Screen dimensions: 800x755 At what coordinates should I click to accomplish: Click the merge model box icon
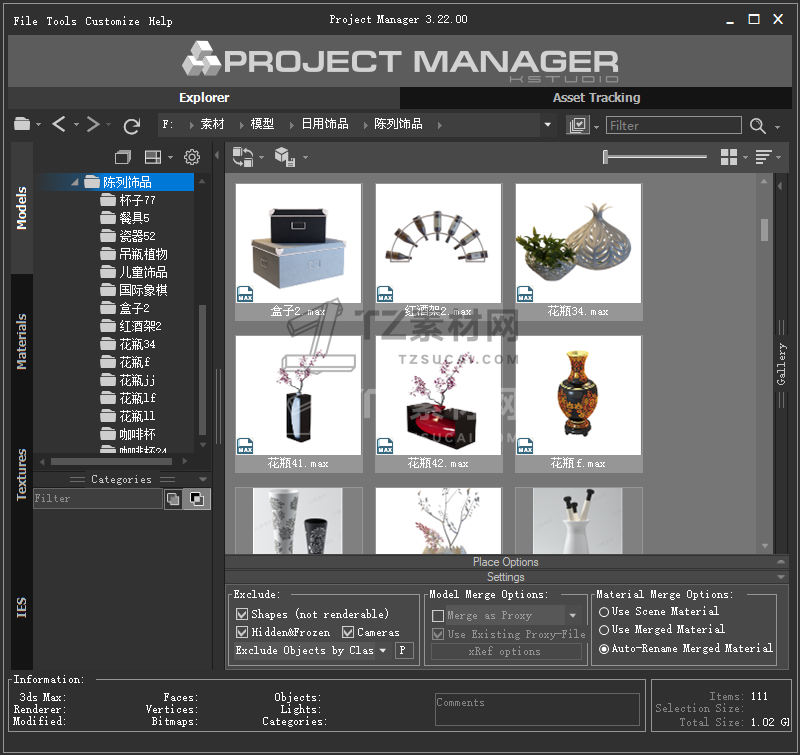tap(283, 157)
